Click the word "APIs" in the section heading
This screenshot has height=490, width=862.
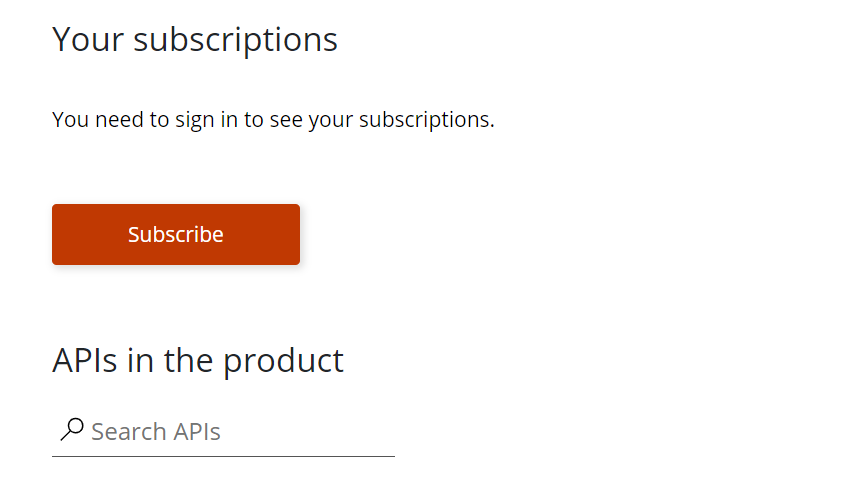coord(85,360)
